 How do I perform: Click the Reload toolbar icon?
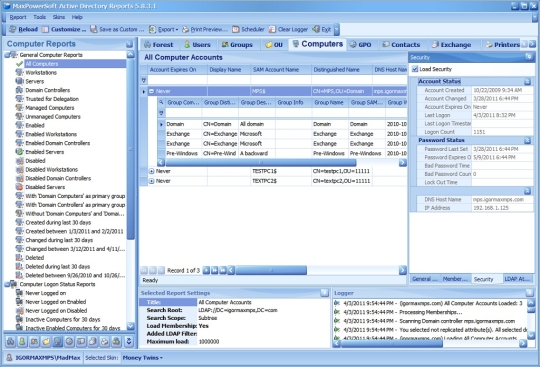tap(23, 29)
